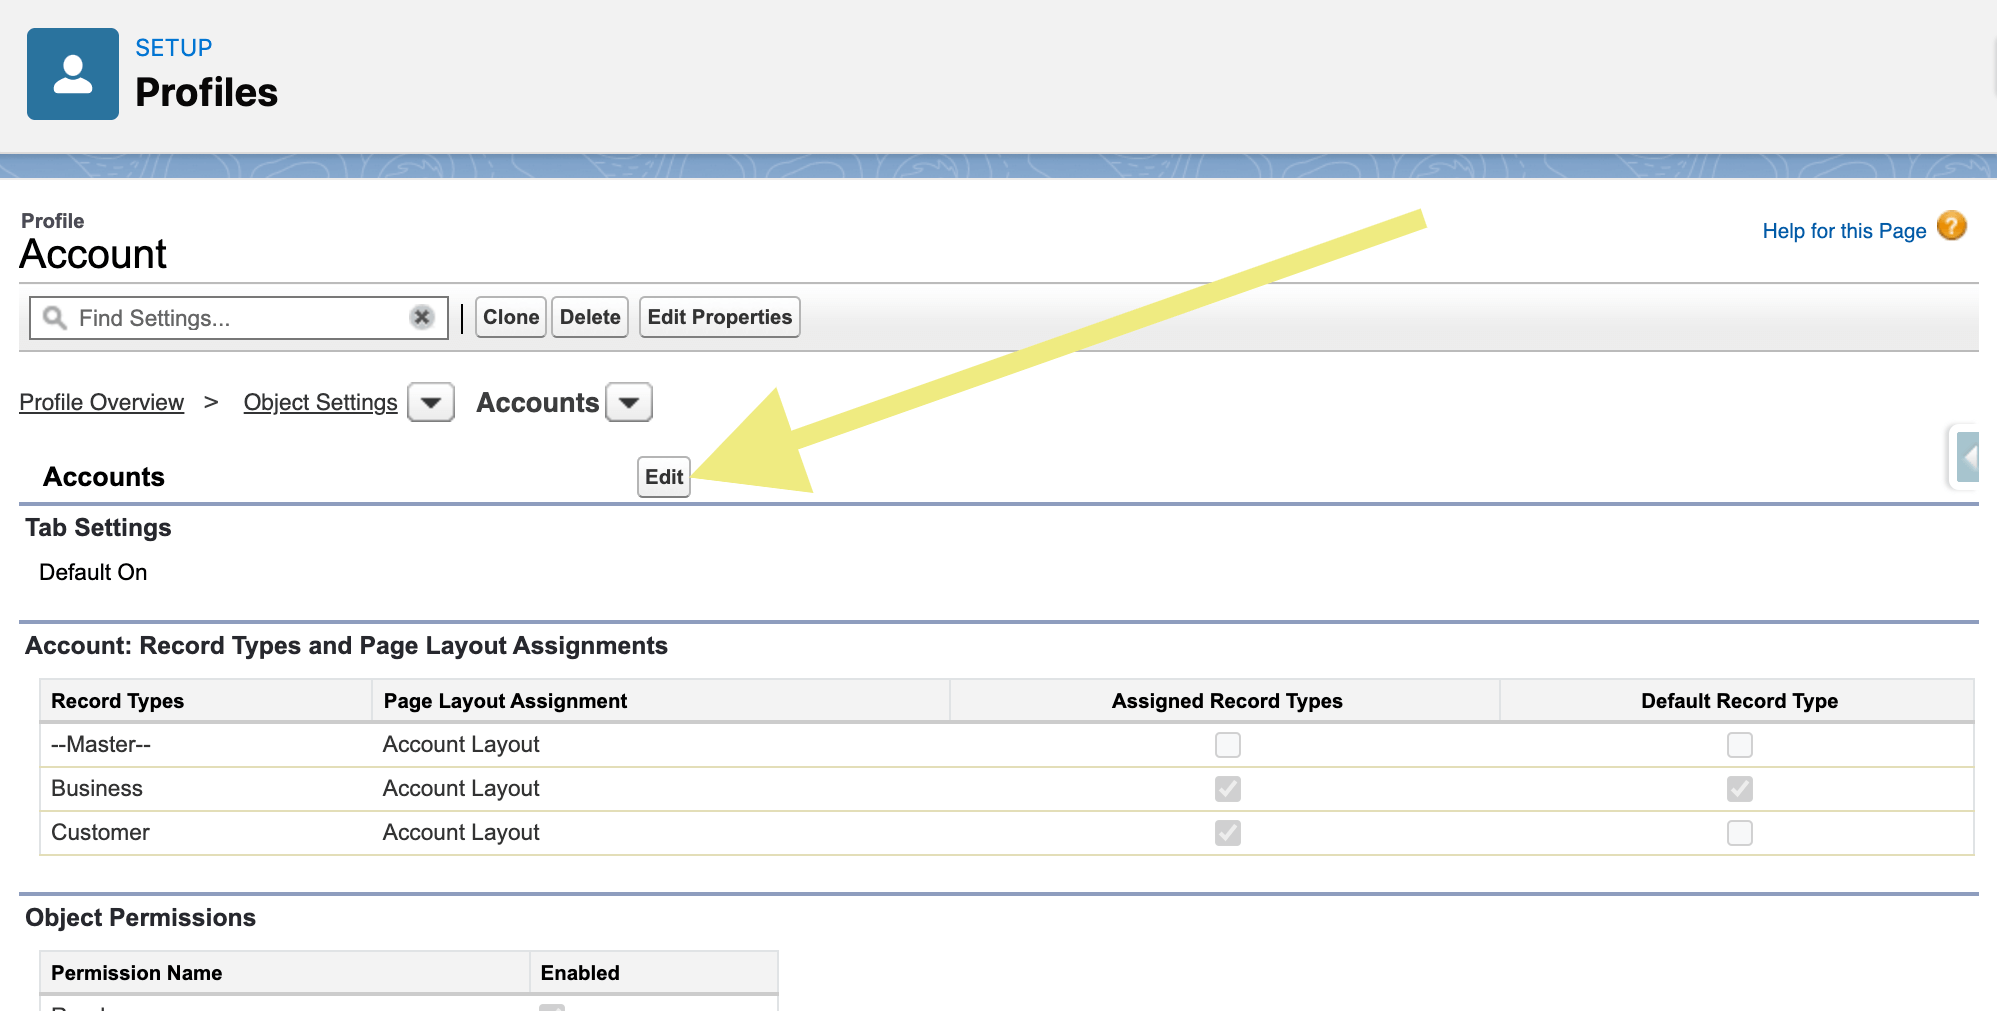Open Edit Properties for the profile

719,317
